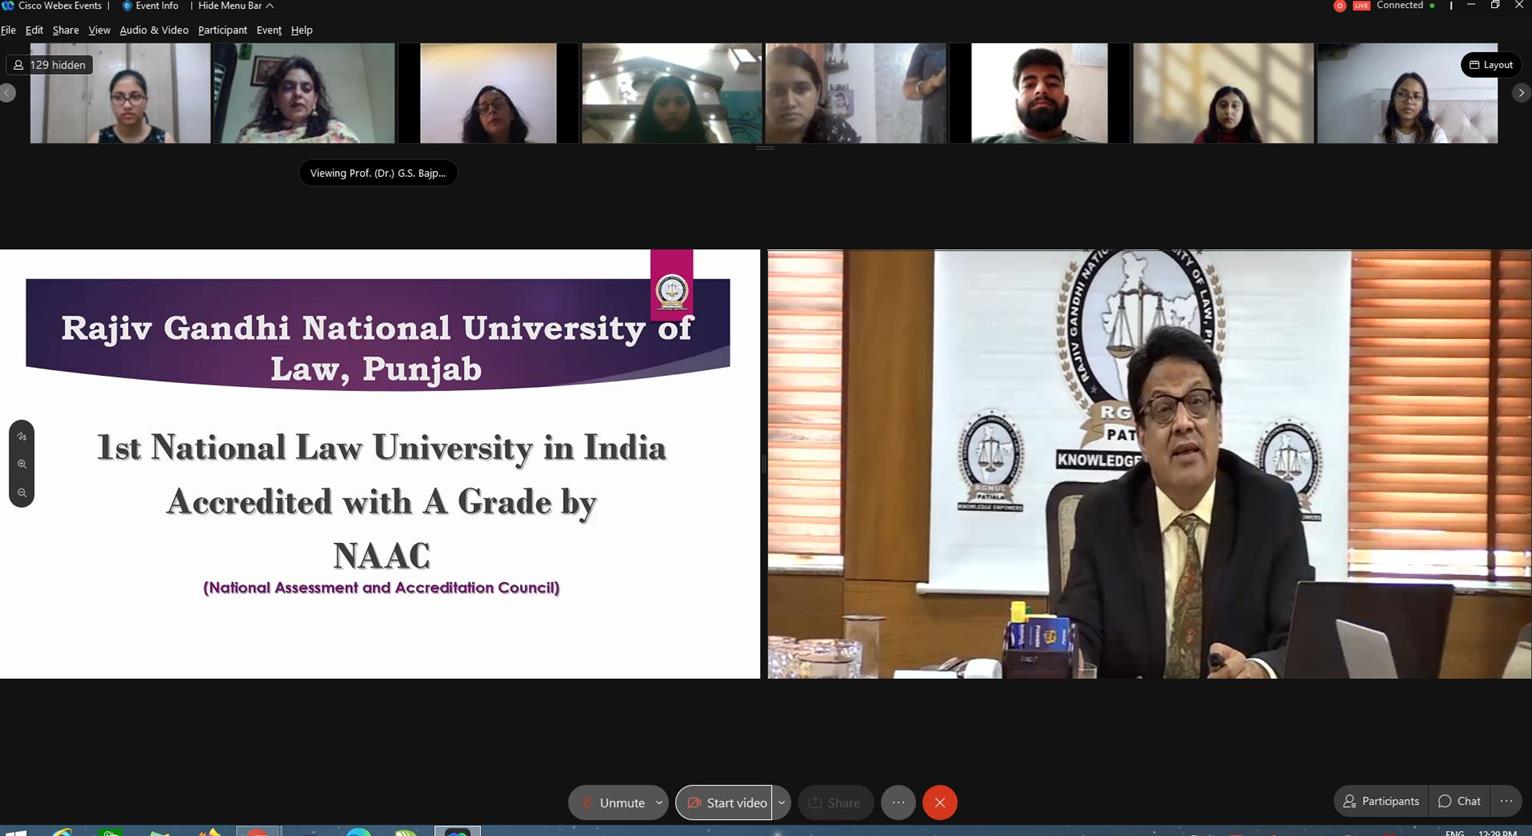
Task: Click the main speaker video feed
Action: [x=1149, y=464]
